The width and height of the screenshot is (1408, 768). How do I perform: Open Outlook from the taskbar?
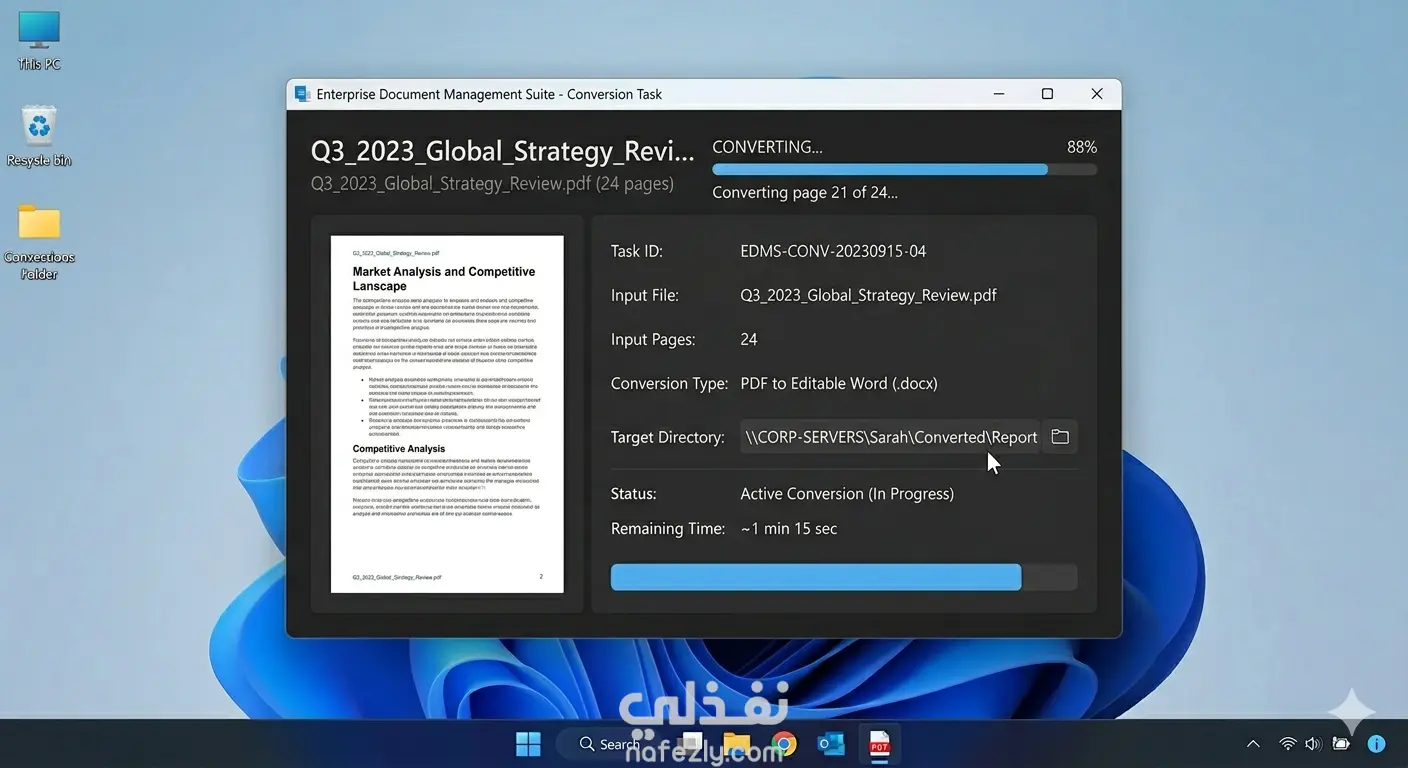tap(831, 744)
